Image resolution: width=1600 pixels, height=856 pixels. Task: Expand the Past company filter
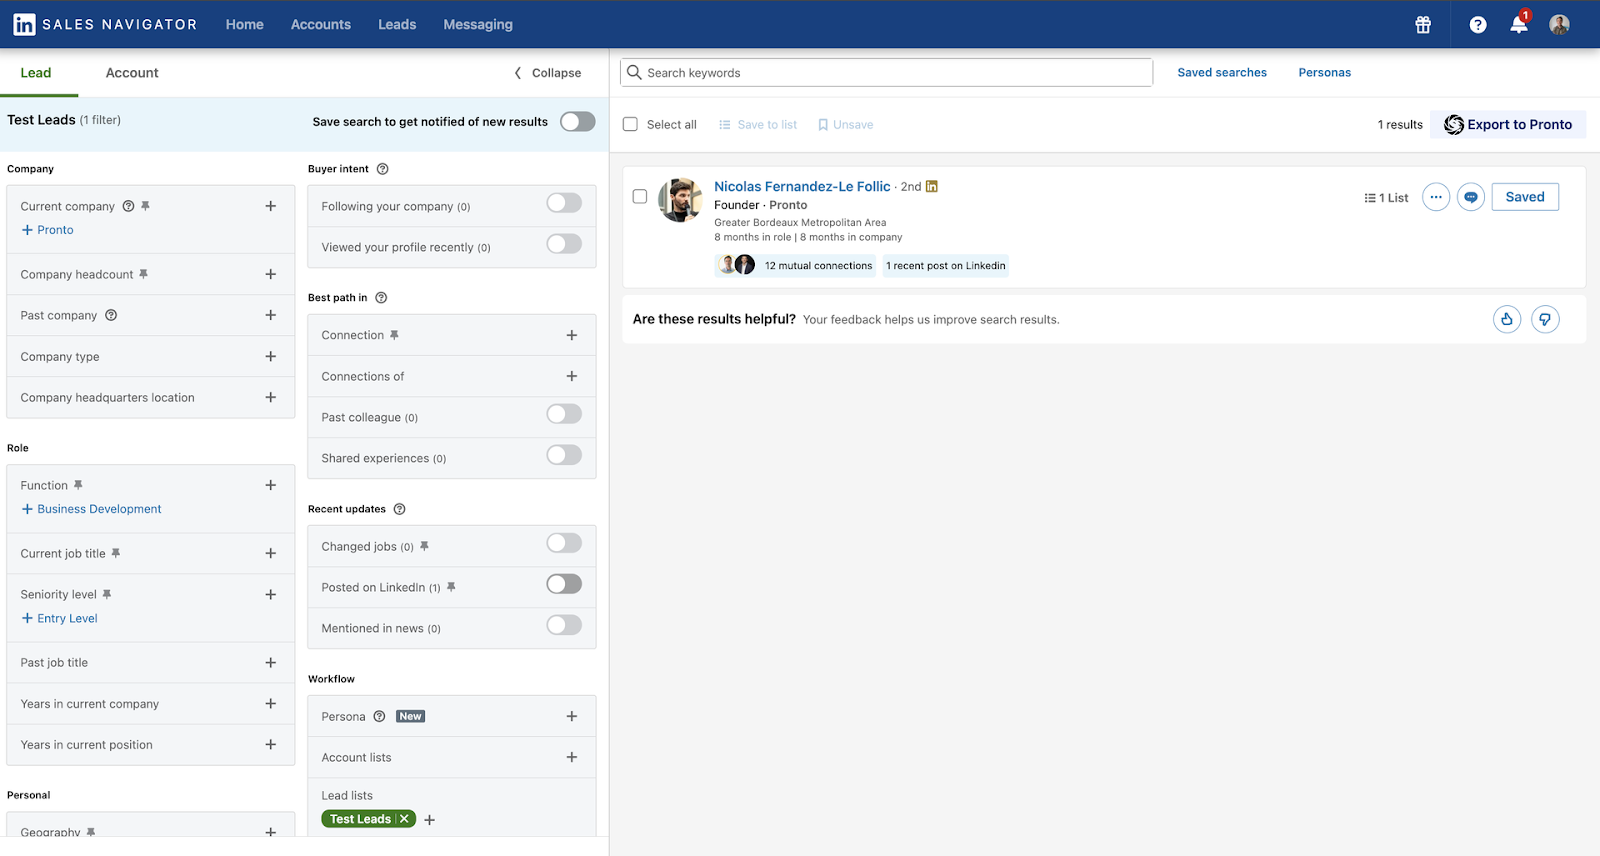pyautogui.click(x=270, y=315)
